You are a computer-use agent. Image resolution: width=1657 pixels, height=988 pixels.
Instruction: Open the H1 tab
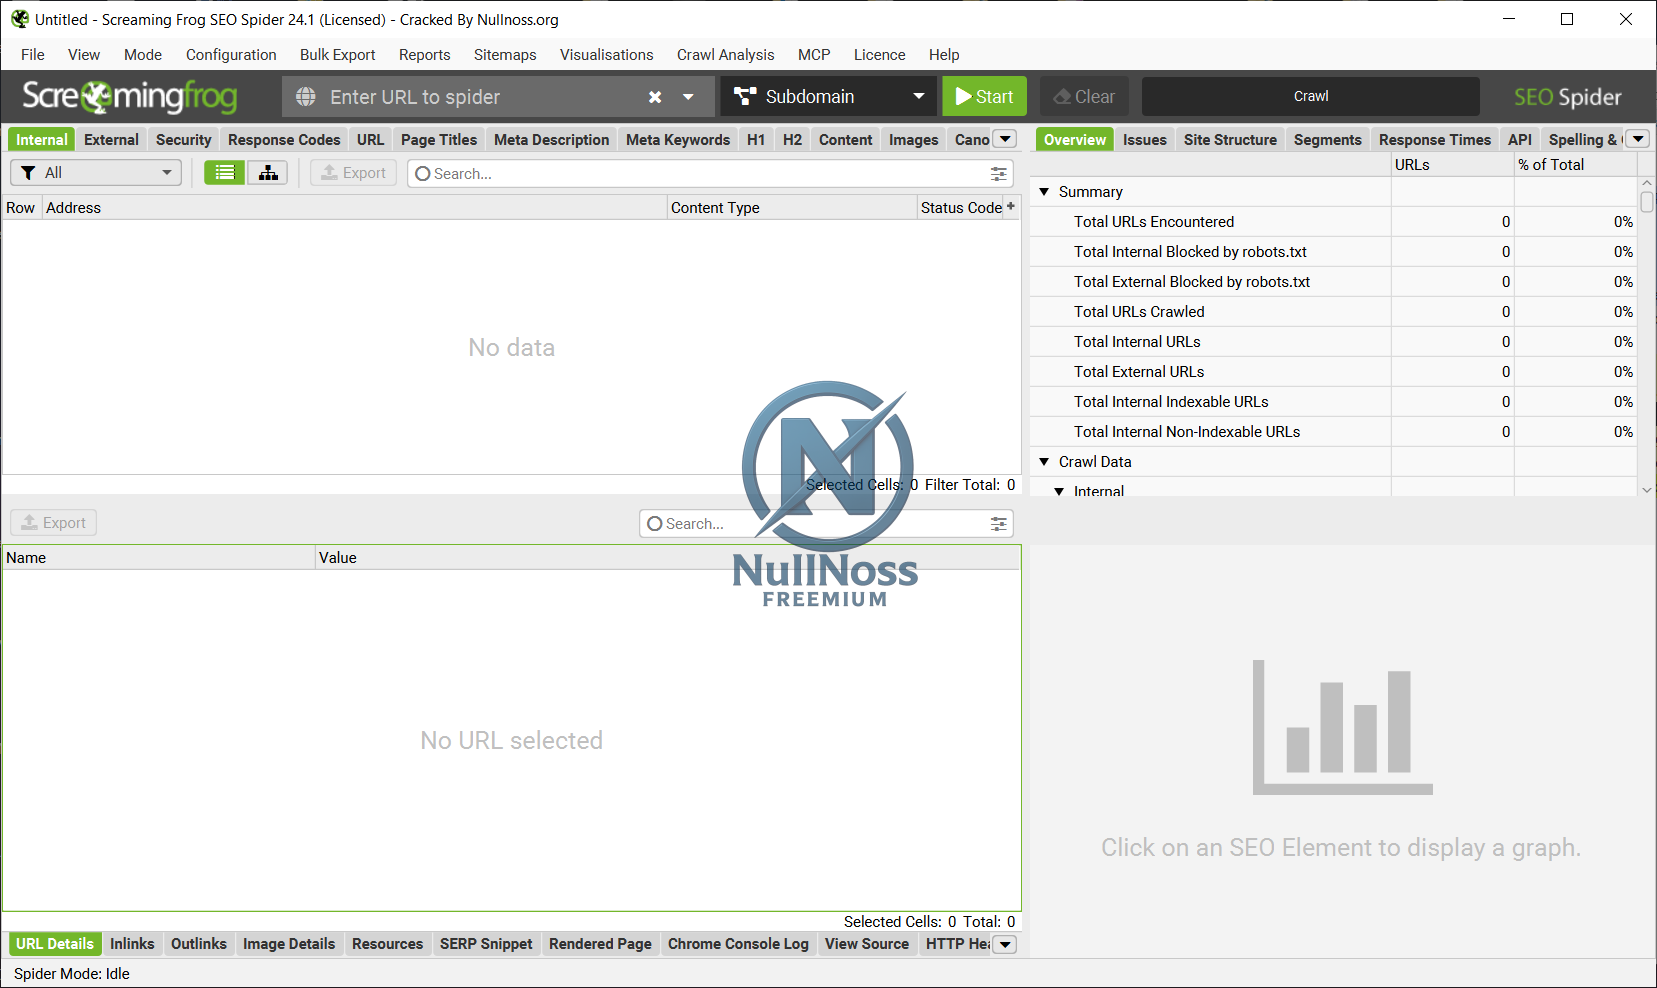(756, 140)
